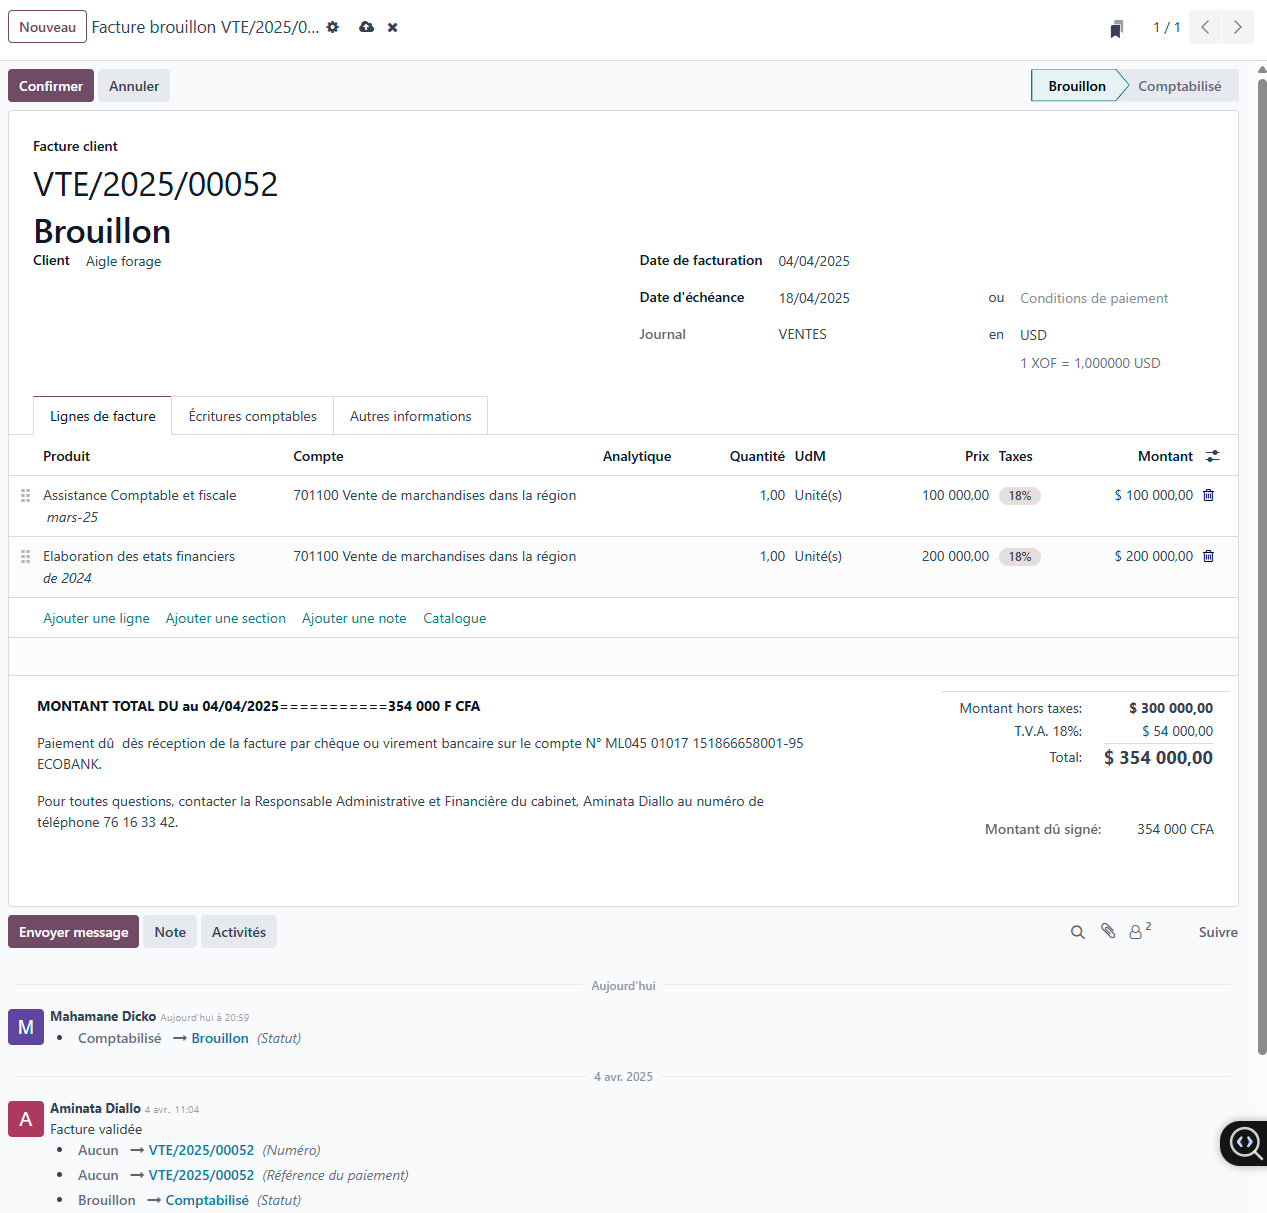The height and width of the screenshot is (1213, 1267).
Task: Open attachments paperclip icon
Action: click(1108, 931)
